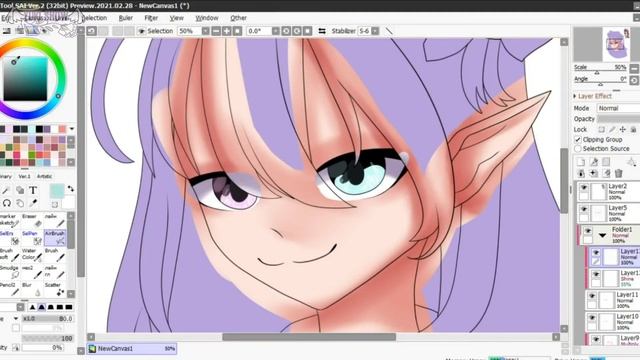Viewport: 640px width, 360px height.
Task: Uncheck the Clipping Group checkbox
Action: tap(578, 140)
